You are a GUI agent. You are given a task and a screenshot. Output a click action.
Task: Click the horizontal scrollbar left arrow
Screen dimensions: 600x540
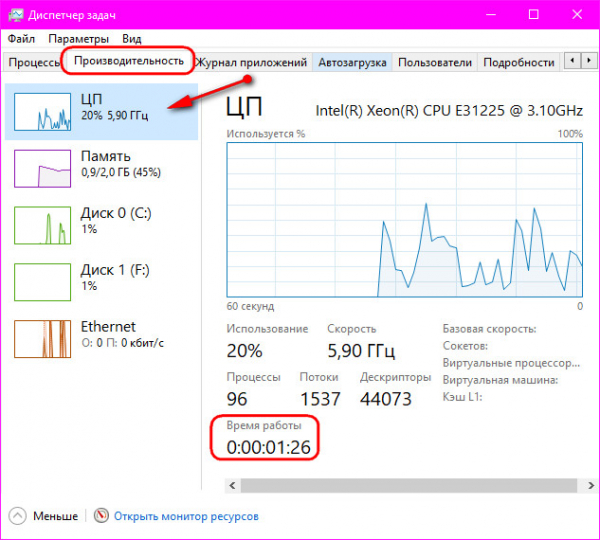[232, 486]
